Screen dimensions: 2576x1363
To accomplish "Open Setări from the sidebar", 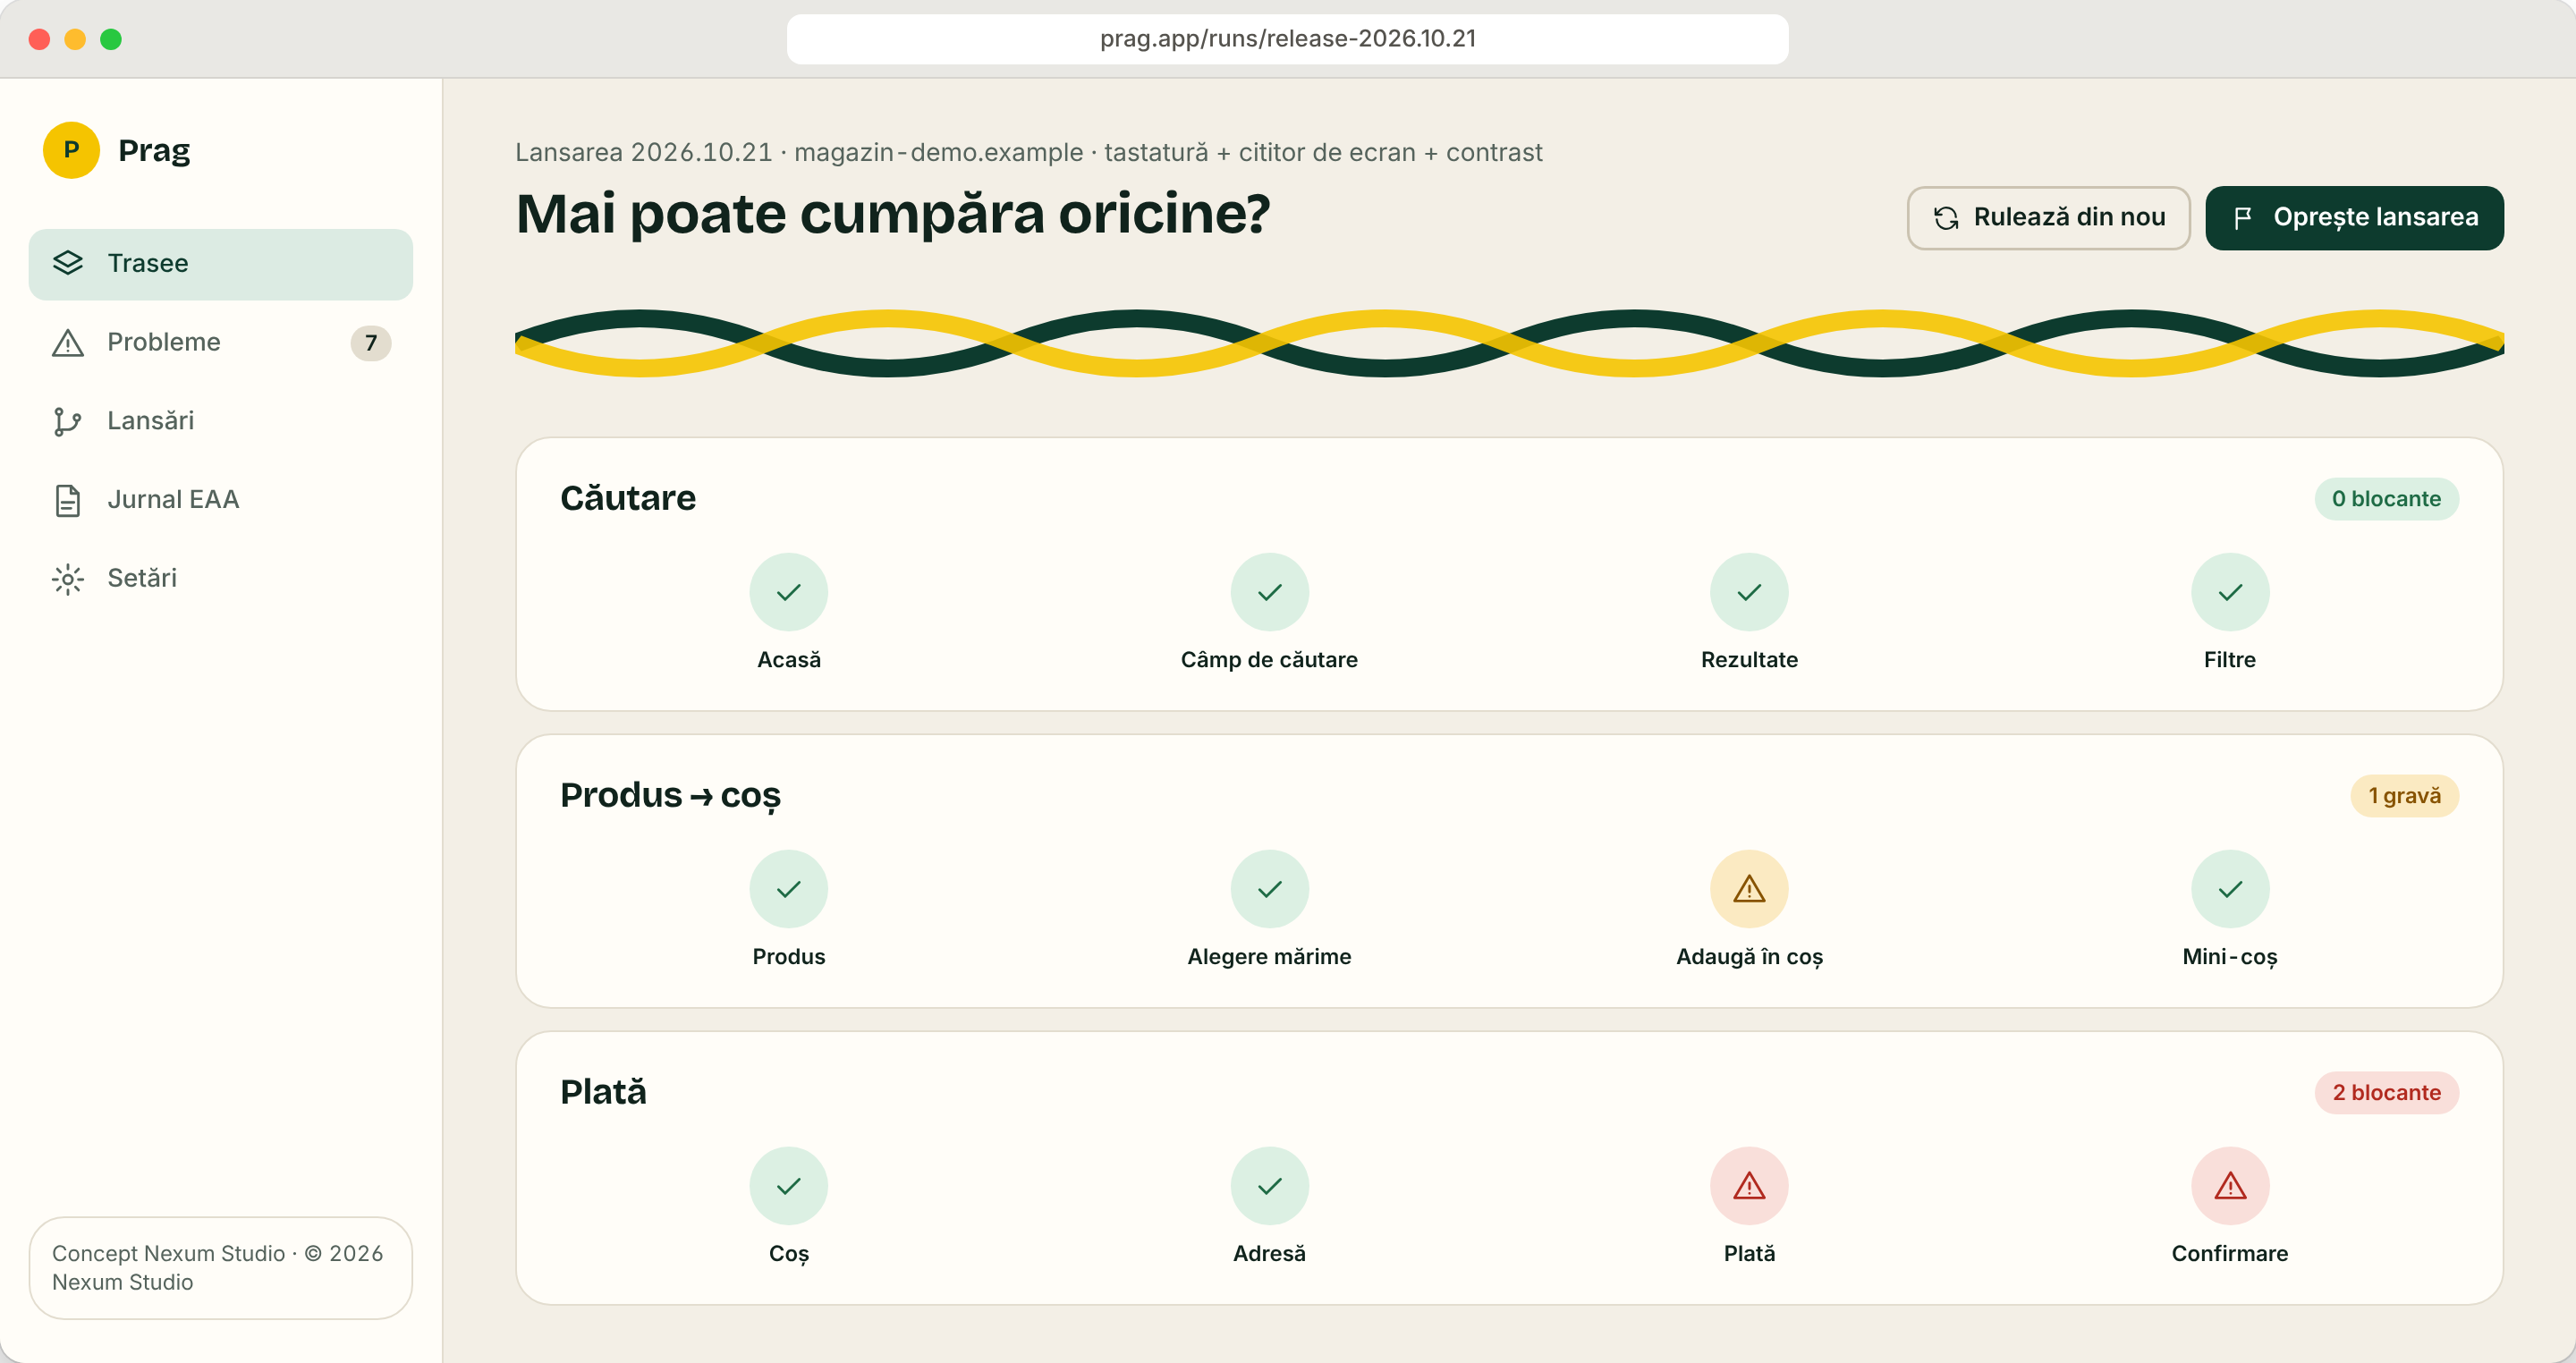I will (220, 579).
